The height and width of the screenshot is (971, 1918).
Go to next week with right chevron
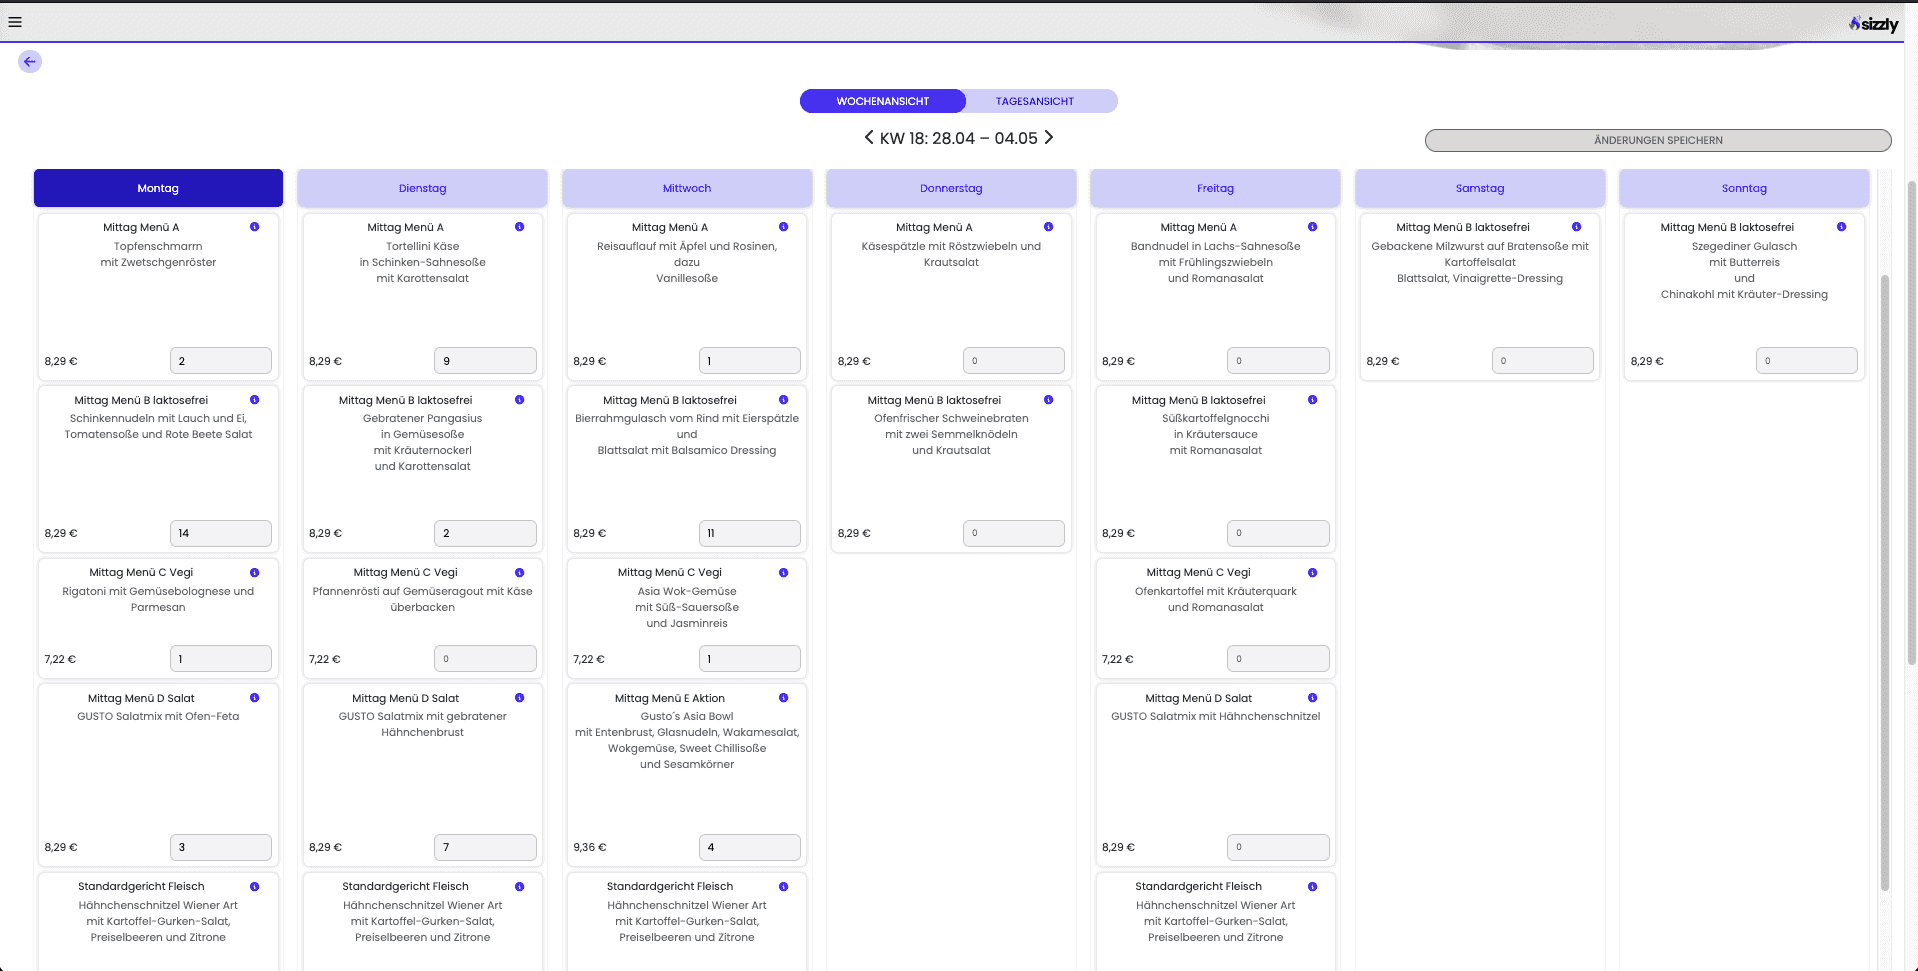tap(1049, 138)
